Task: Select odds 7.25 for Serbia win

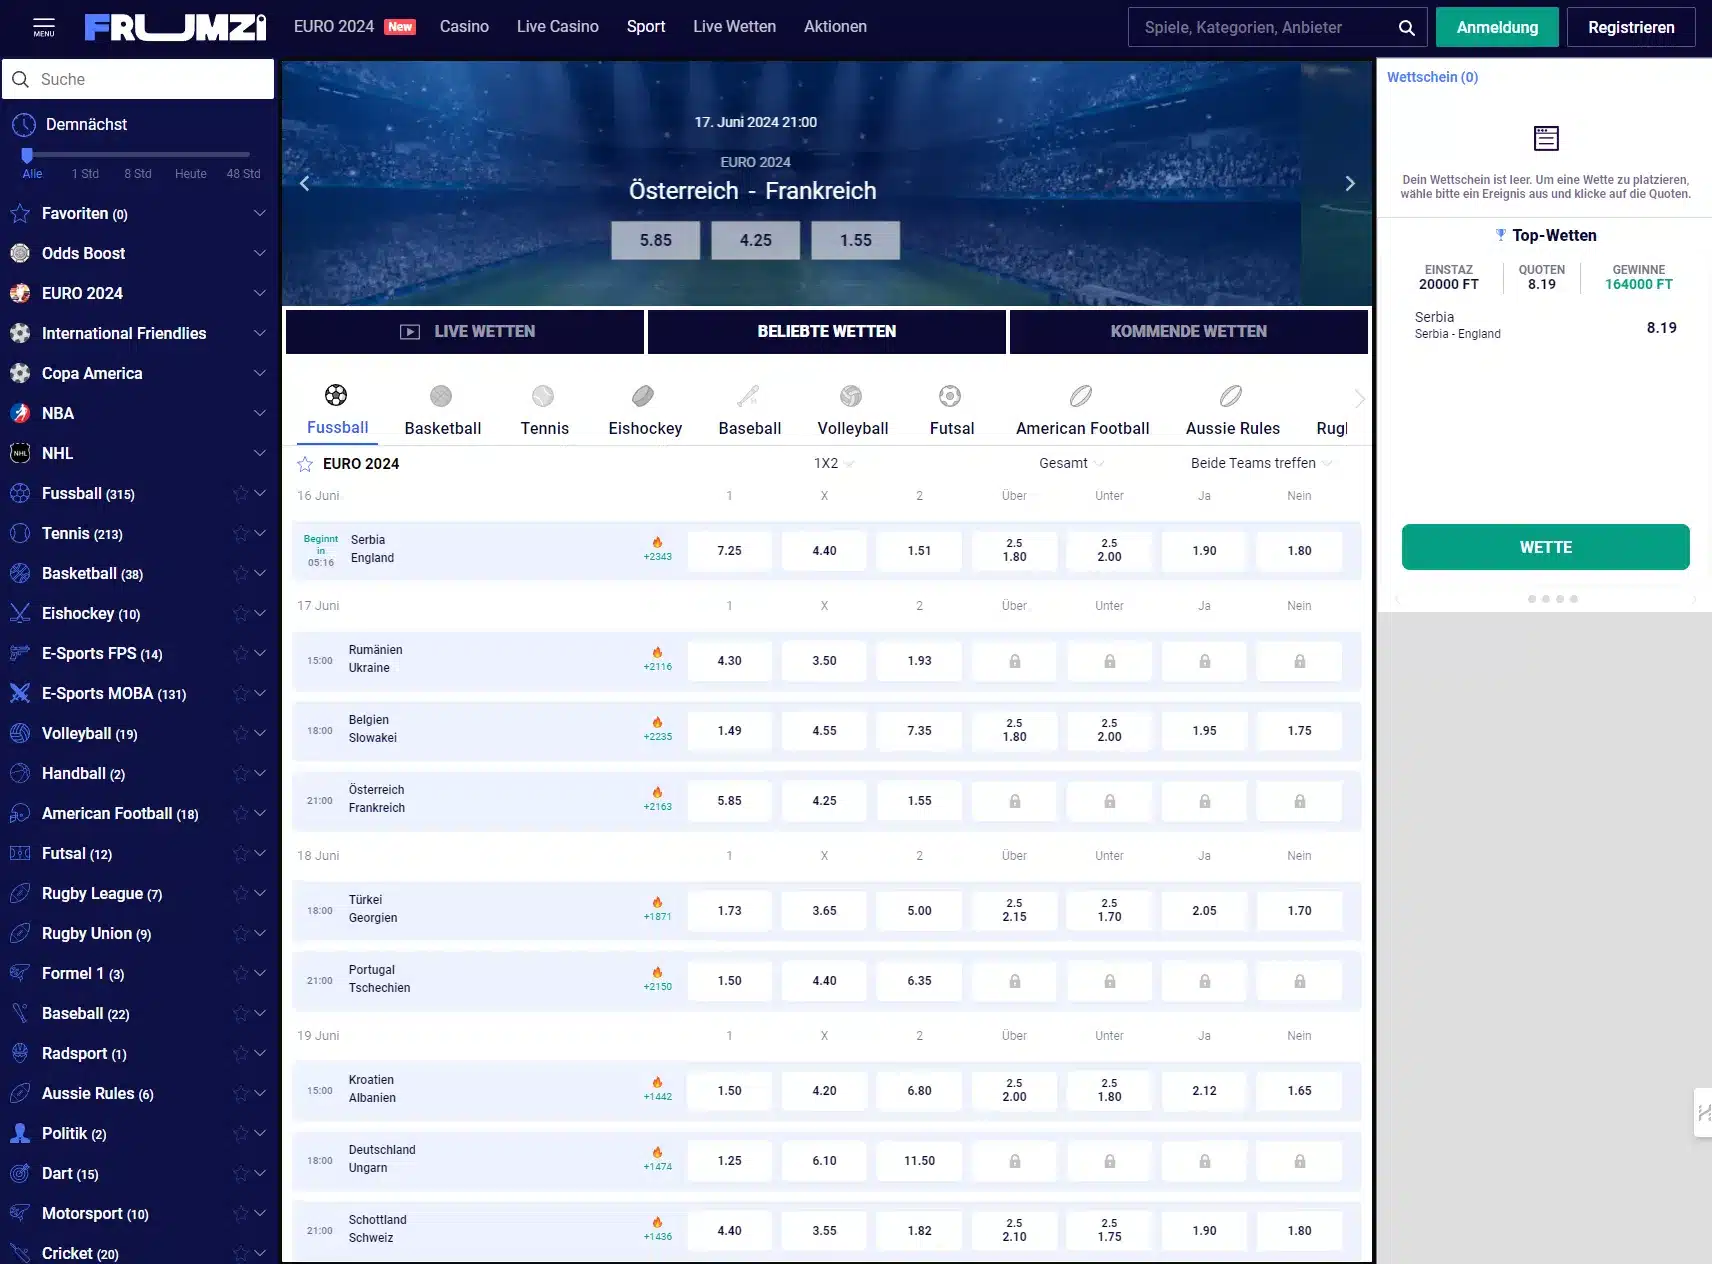Action: [729, 550]
